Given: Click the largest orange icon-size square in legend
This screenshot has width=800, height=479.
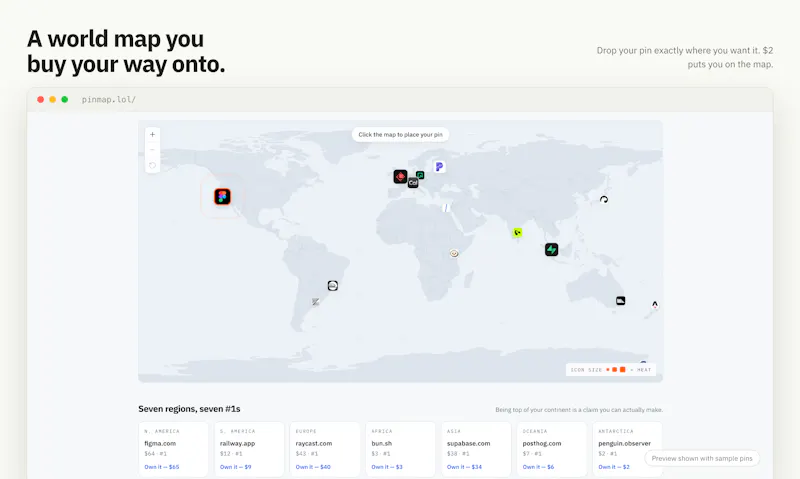Looking at the screenshot, I should point(622,369).
